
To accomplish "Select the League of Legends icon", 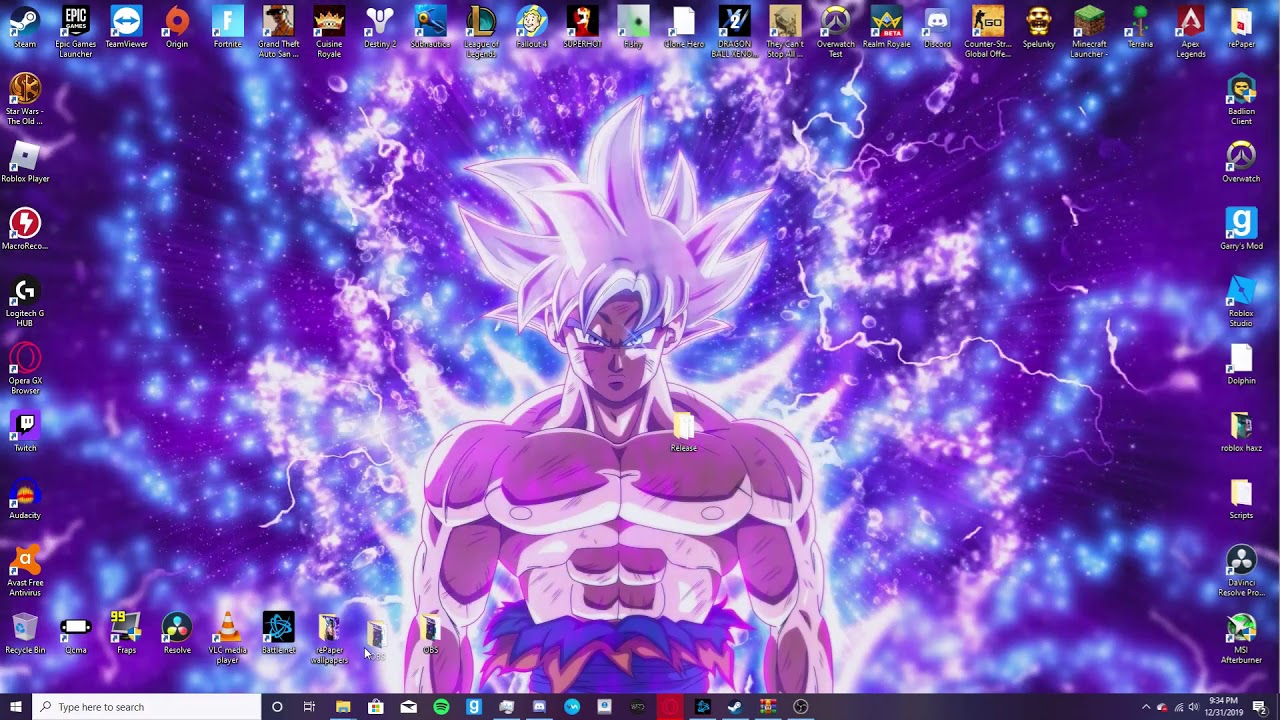I will [x=481, y=31].
